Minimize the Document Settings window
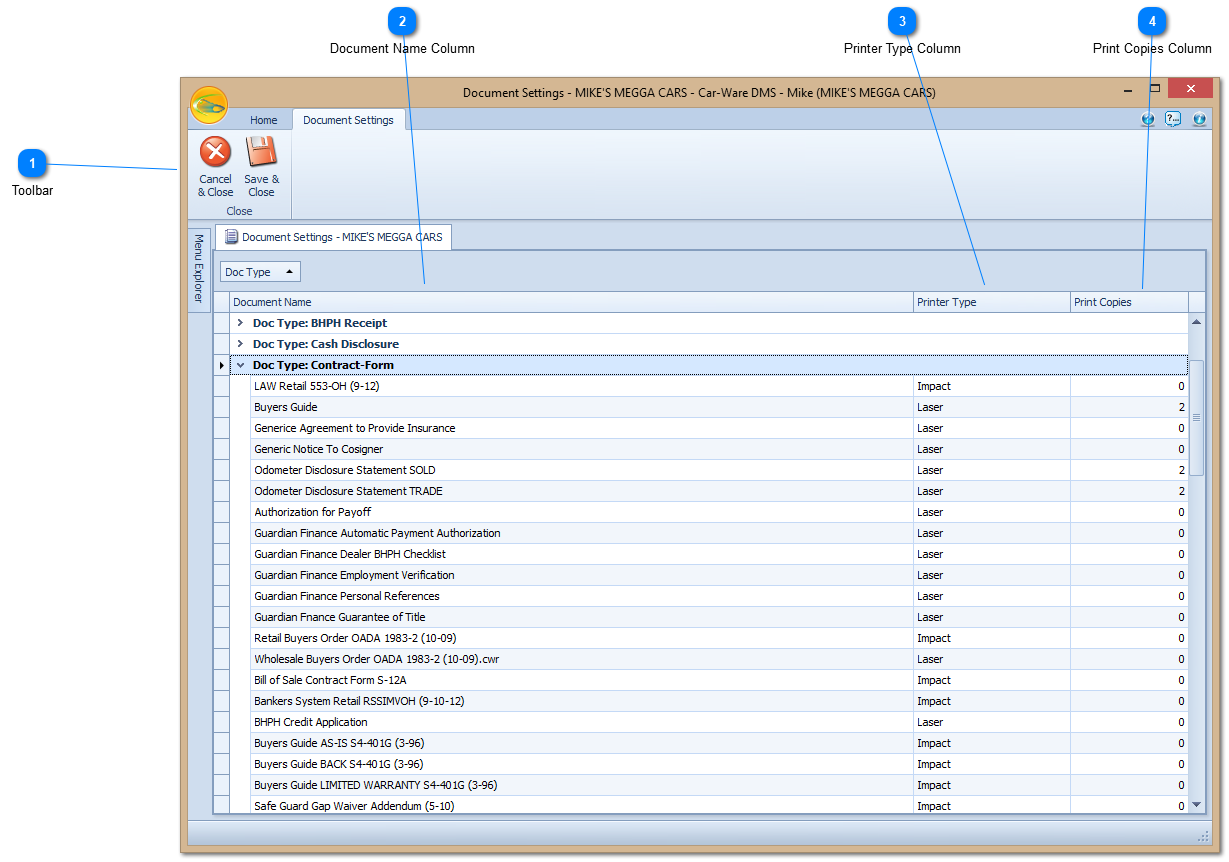 tap(1128, 90)
